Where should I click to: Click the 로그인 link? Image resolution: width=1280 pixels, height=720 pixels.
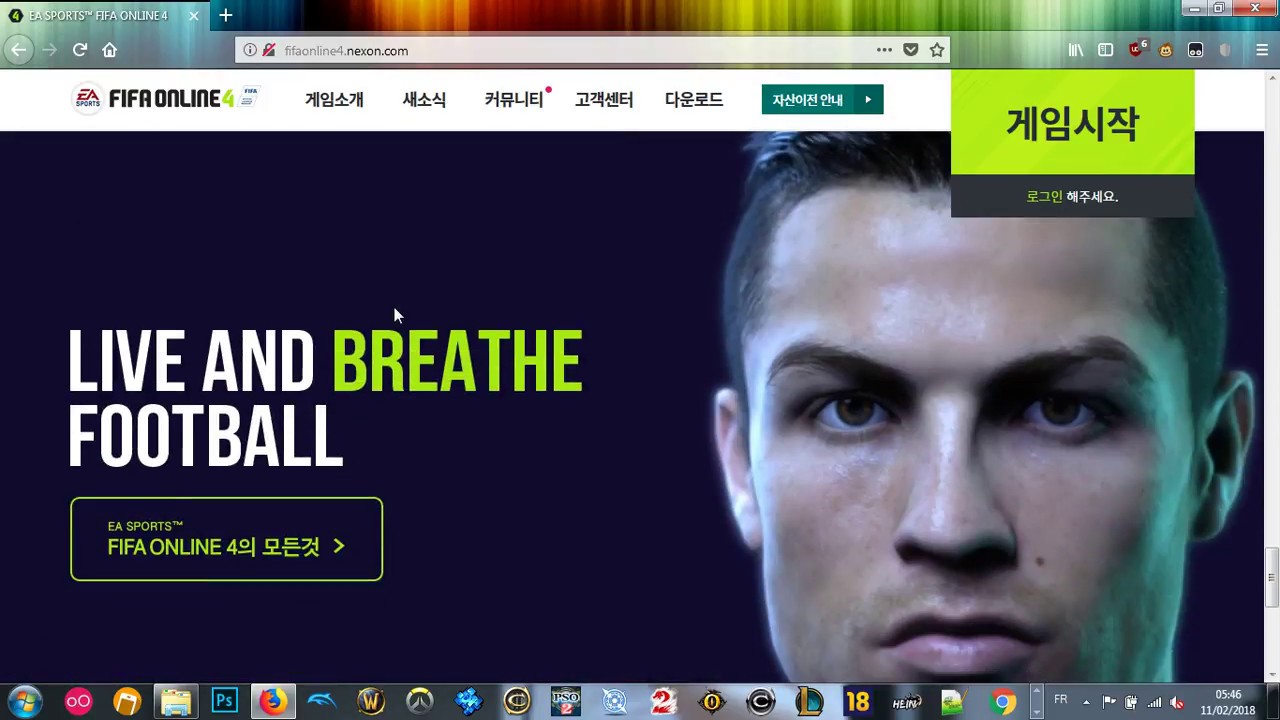pyautogui.click(x=1044, y=197)
